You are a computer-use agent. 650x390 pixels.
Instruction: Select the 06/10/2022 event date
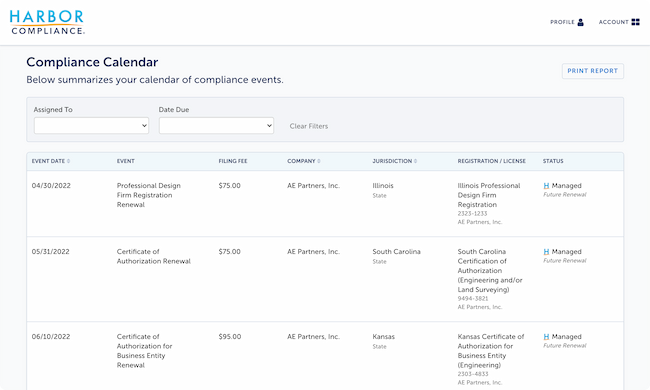coord(51,337)
